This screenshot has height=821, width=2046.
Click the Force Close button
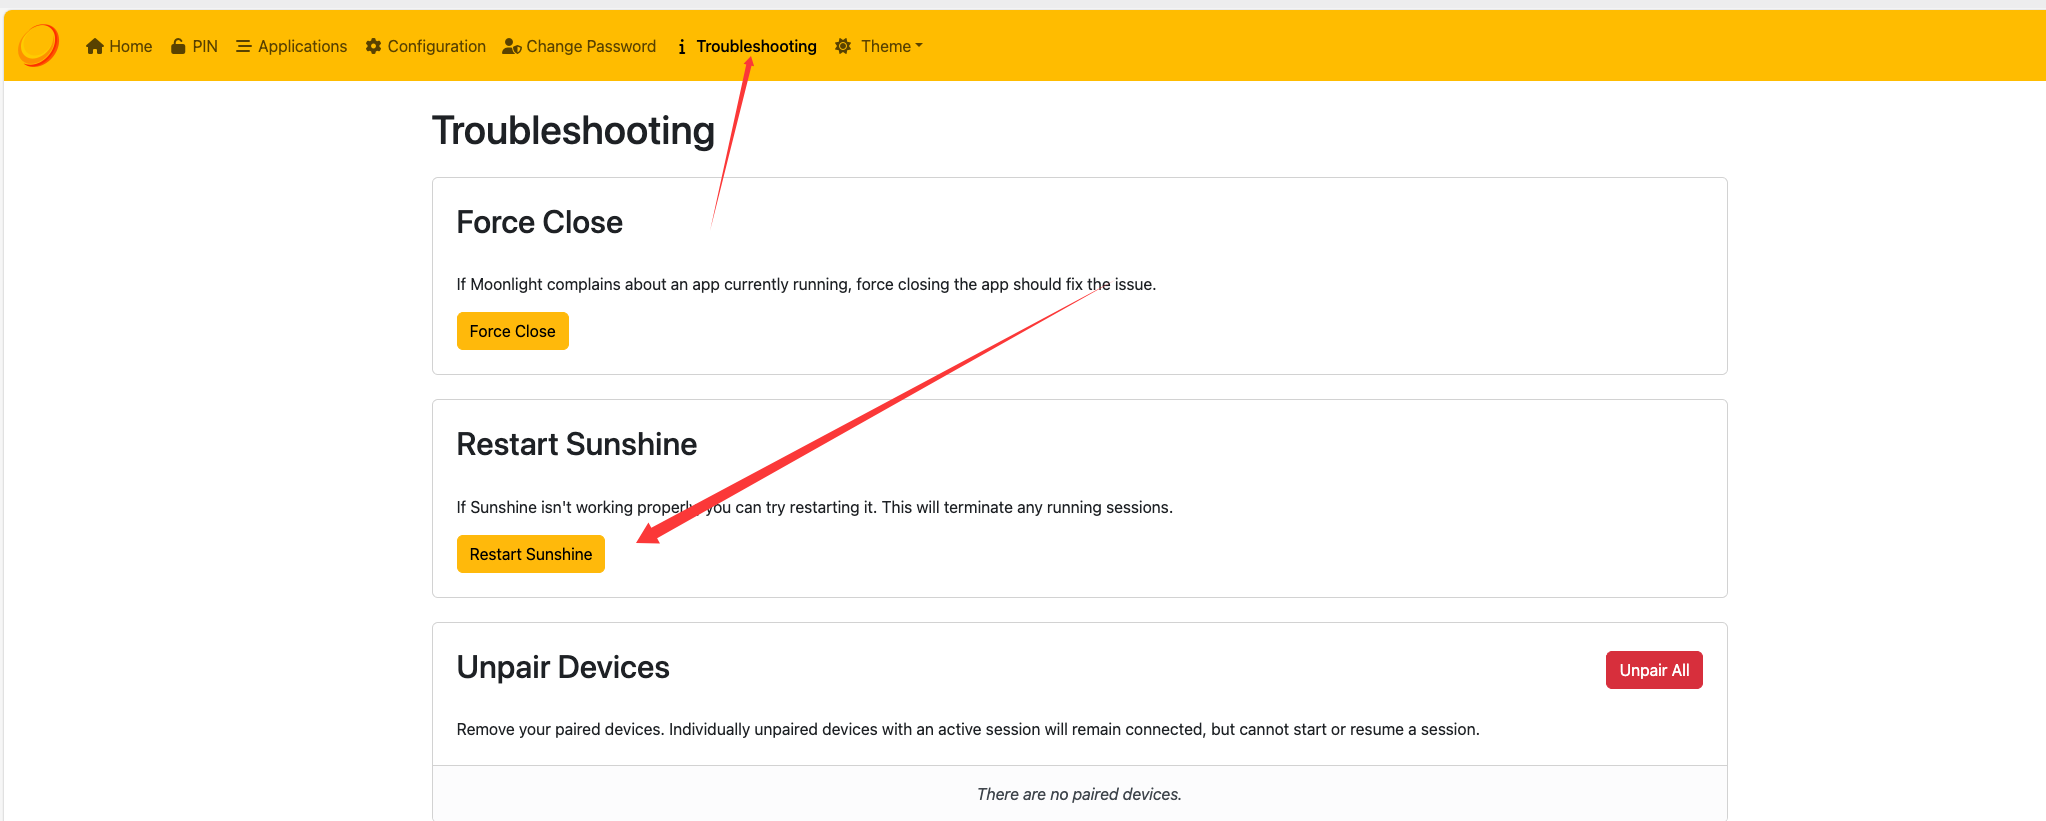513,331
